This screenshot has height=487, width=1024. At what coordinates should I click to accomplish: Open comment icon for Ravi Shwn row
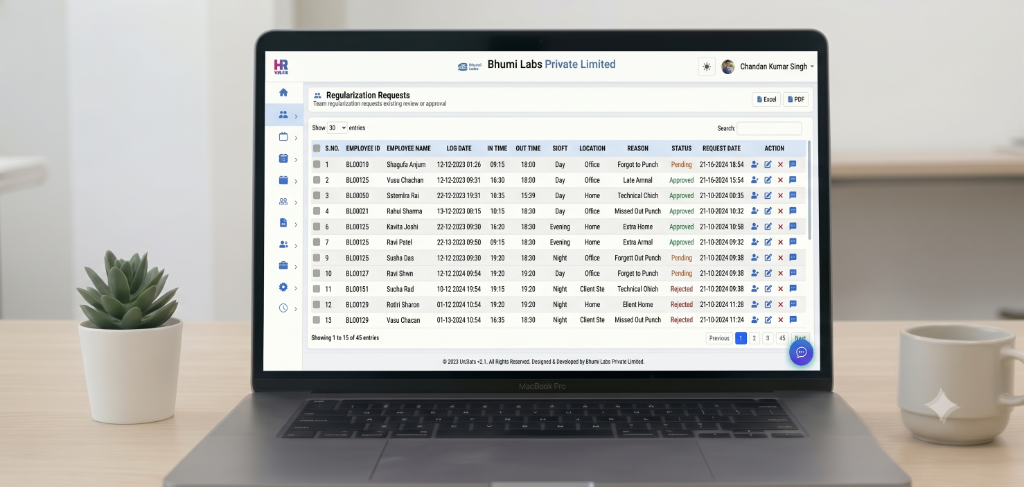pyautogui.click(x=793, y=274)
